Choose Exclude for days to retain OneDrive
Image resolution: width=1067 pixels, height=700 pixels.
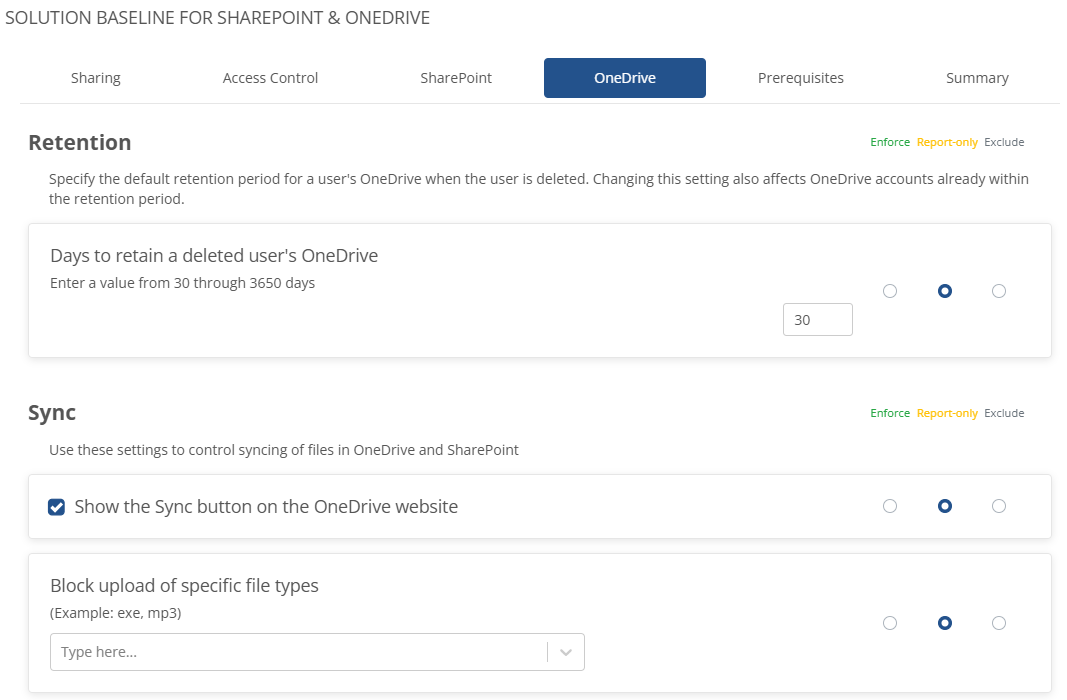[x=999, y=291]
